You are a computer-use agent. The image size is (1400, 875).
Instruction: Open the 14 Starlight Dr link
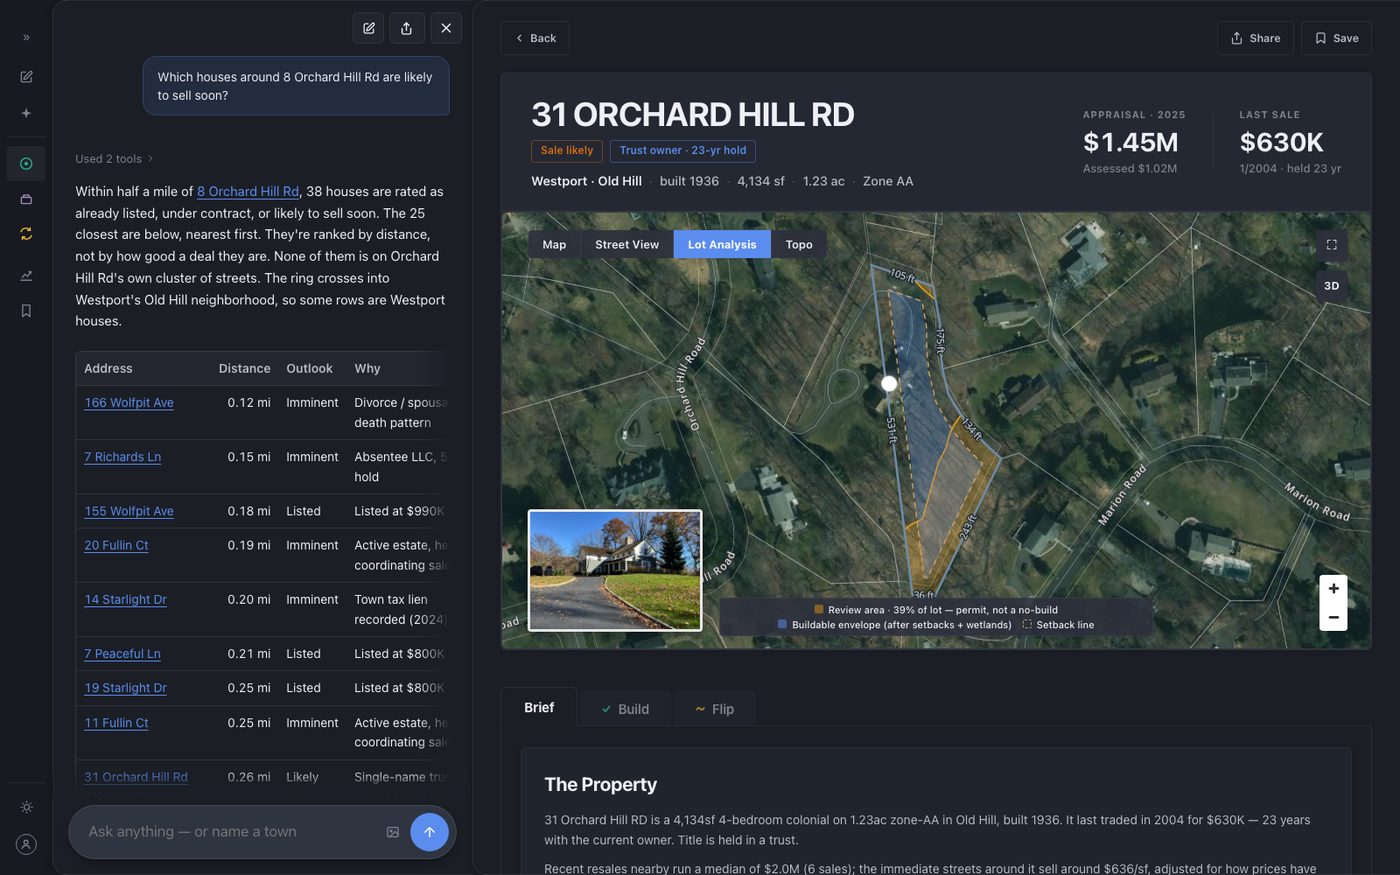(125, 600)
